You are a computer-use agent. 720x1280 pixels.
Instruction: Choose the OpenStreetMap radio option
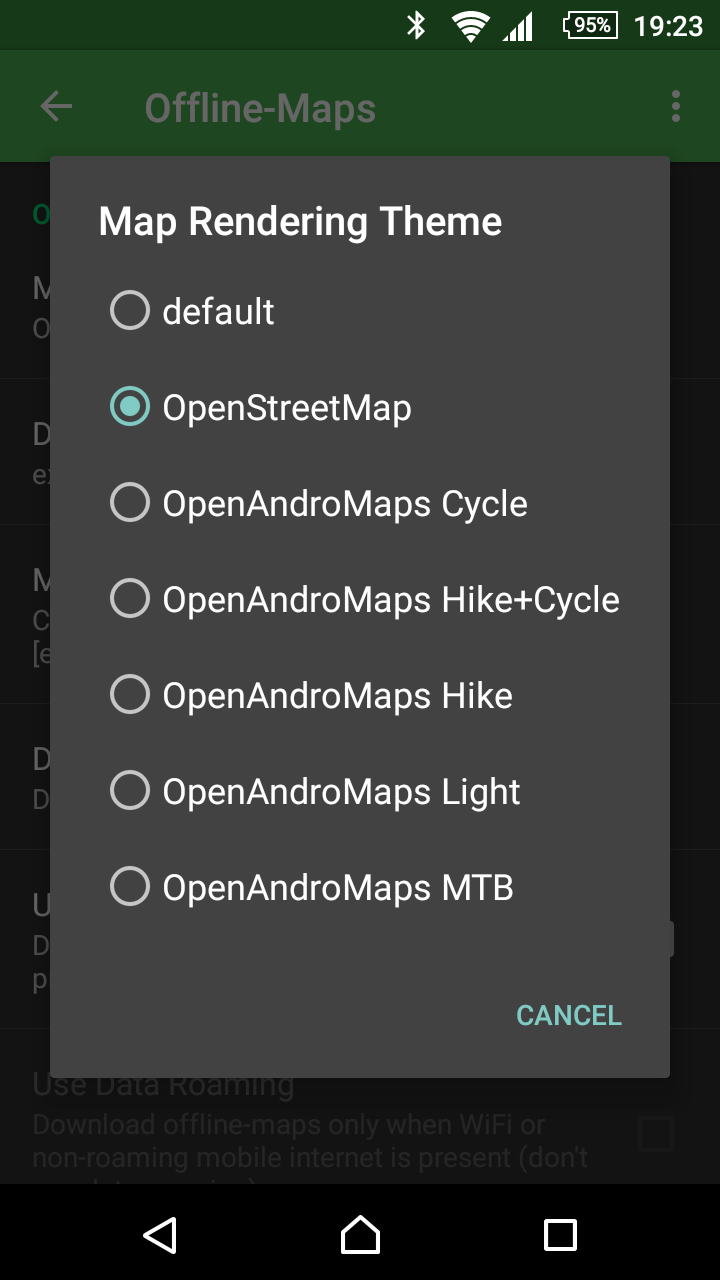[130, 407]
